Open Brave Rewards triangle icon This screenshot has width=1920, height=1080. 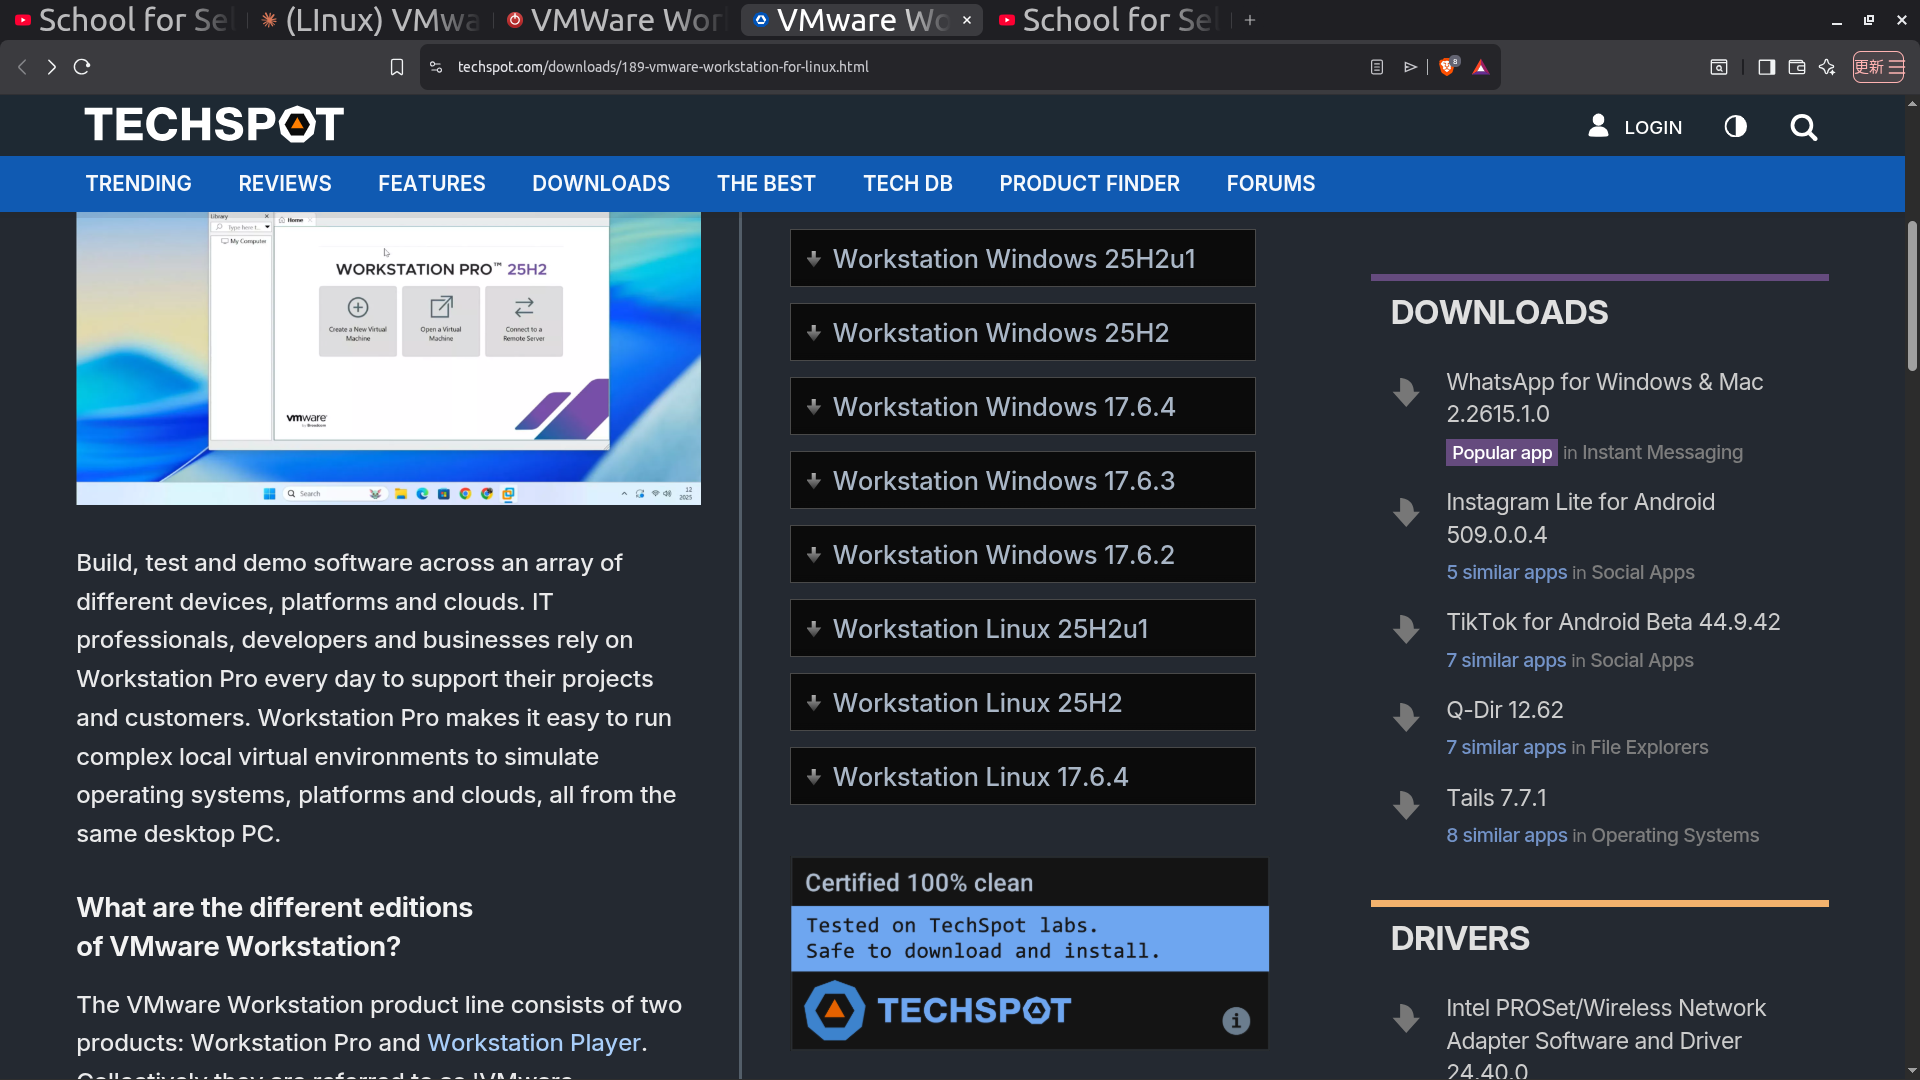[x=1481, y=67]
